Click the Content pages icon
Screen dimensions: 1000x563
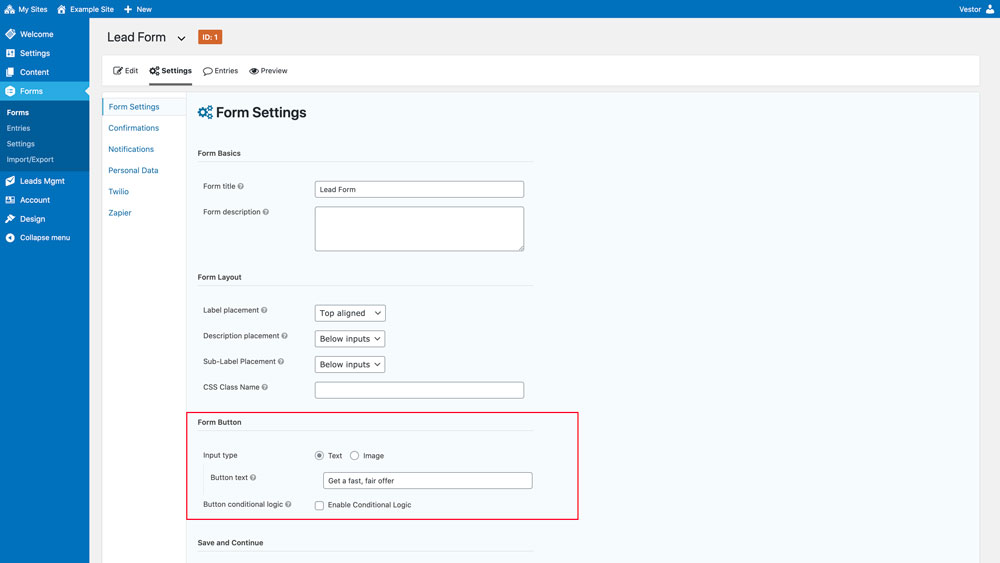[10, 72]
